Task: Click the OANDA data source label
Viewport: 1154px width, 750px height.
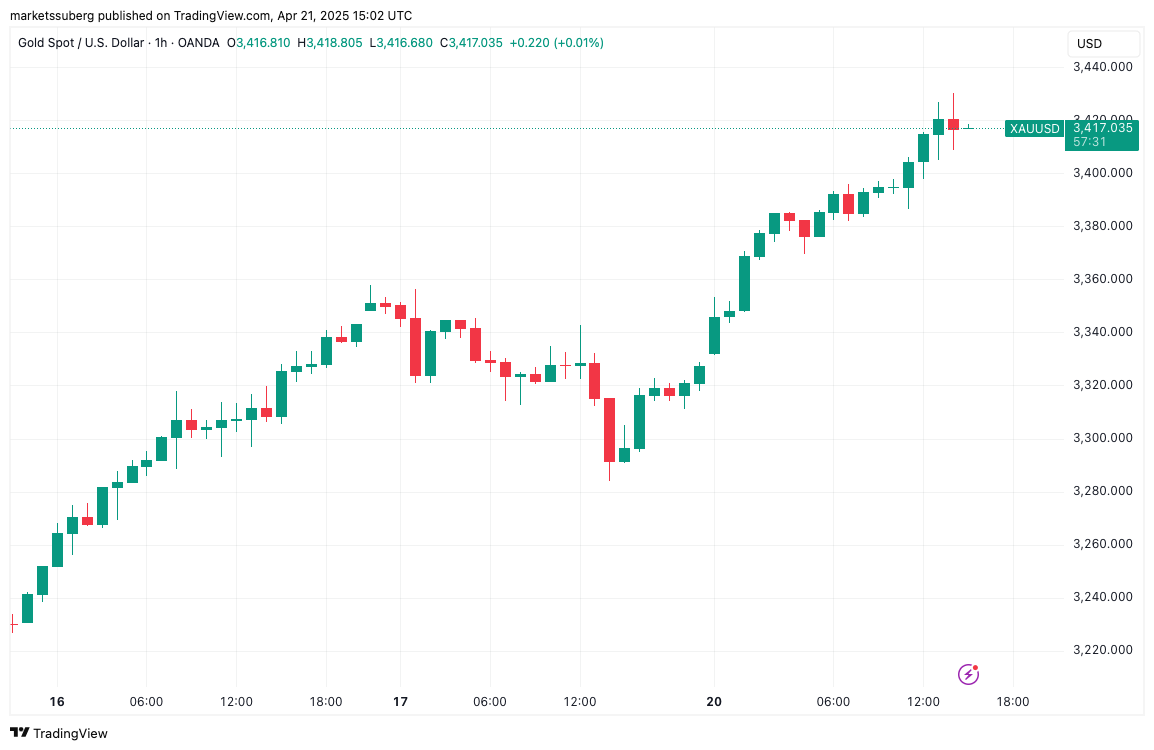Action: coord(196,43)
